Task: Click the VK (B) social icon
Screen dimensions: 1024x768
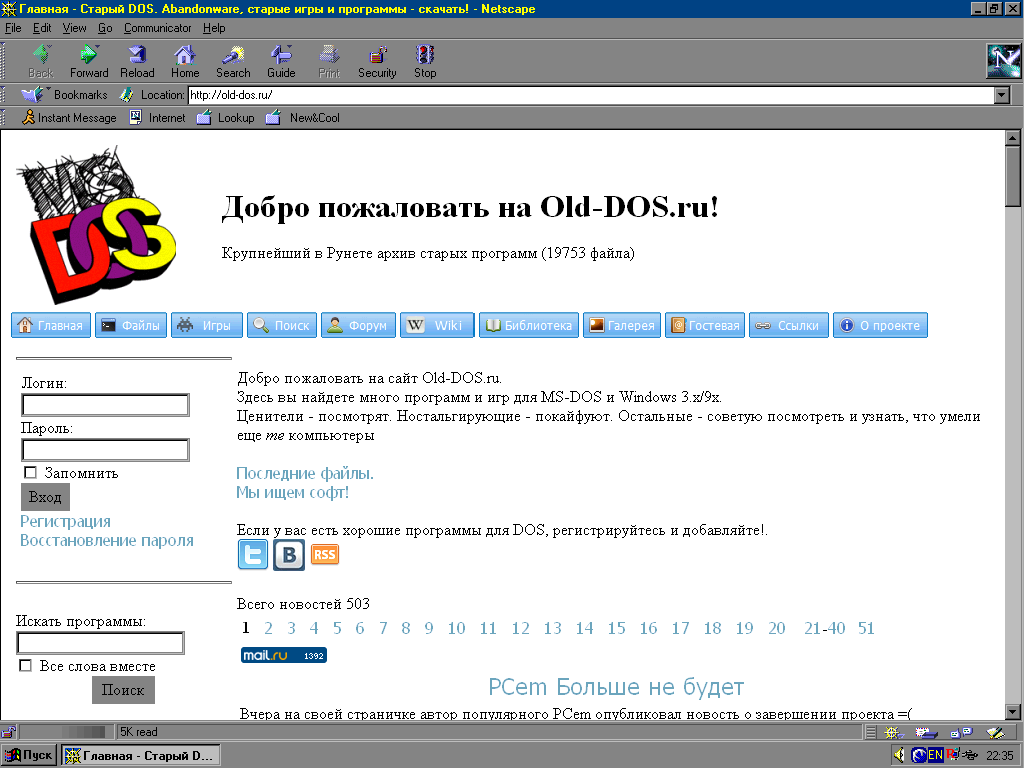Action: click(289, 554)
